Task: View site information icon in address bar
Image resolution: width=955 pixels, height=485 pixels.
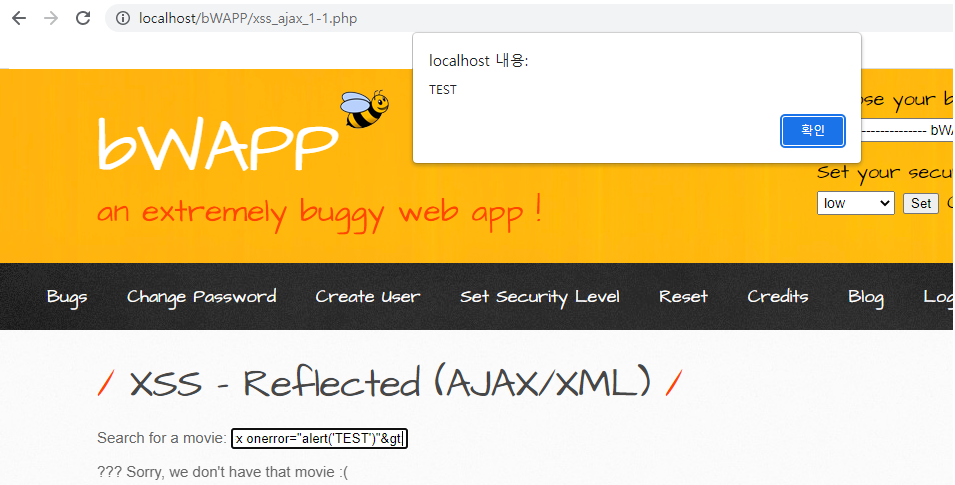Action: 123,18
